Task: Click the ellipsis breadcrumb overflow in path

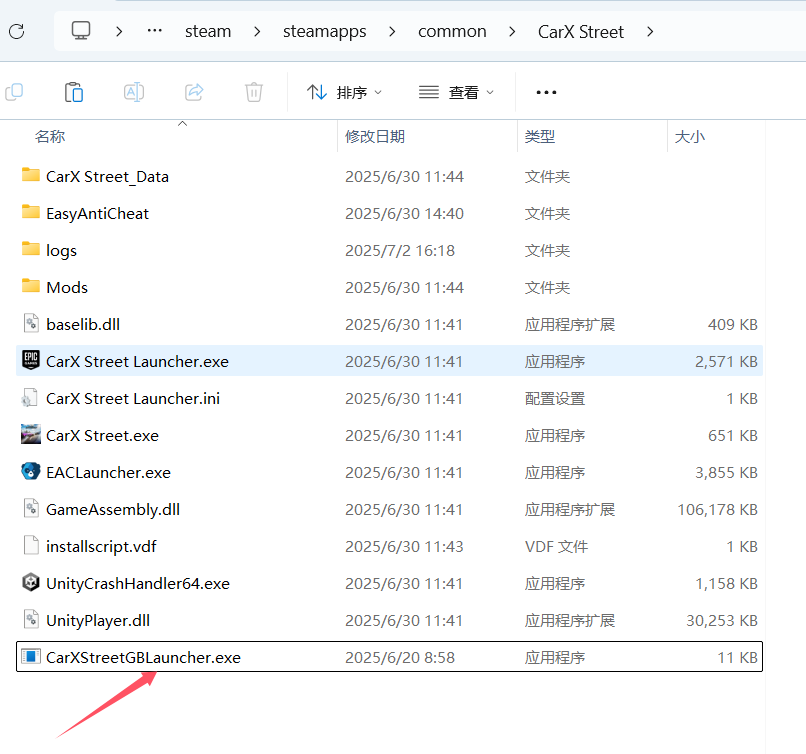Action: pos(154,31)
